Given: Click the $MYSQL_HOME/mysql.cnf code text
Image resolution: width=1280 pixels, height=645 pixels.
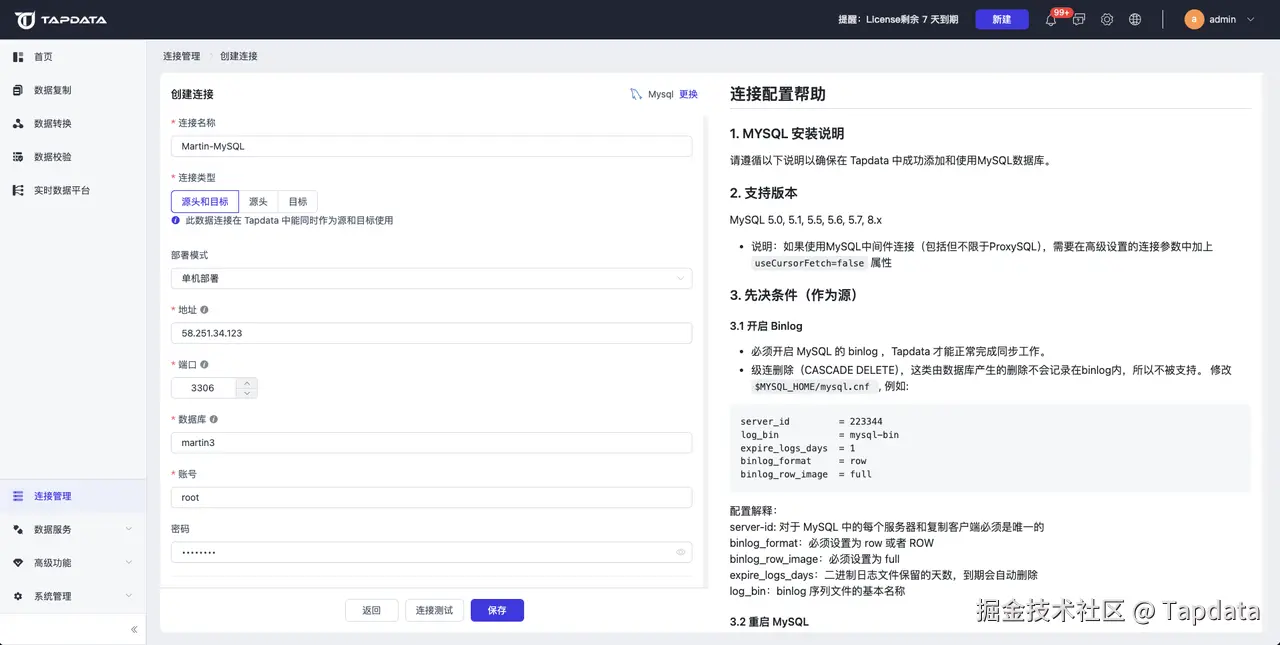Looking at the screenshot, I should (x=812, y=386).
